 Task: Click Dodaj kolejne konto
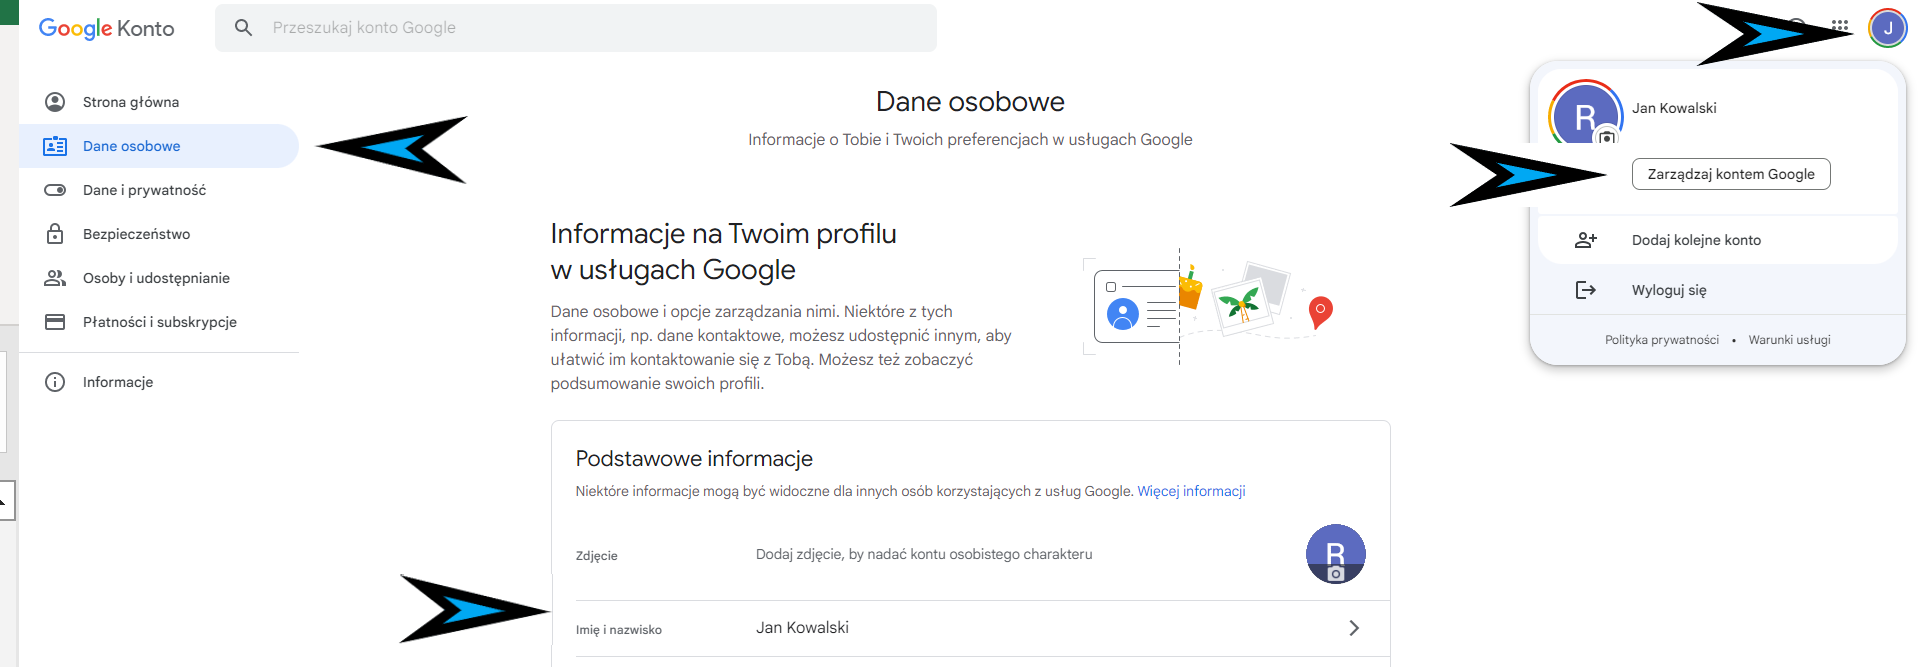pos(1696,240)
